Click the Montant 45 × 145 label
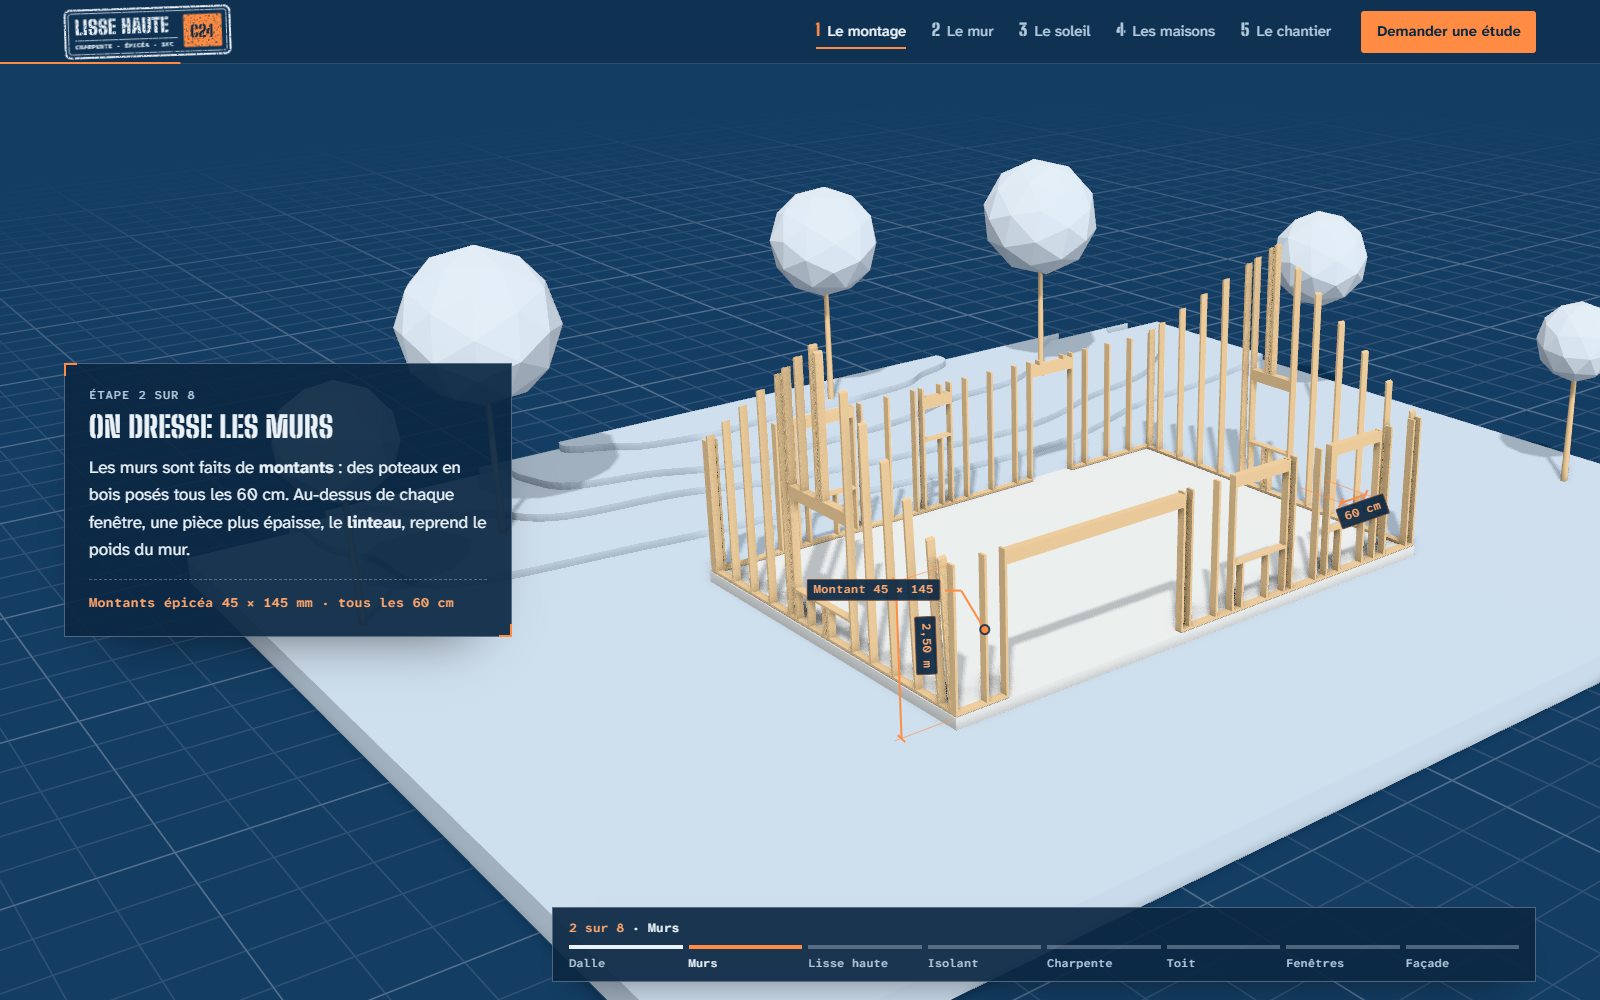The width and height of the screenshot is (1600, 1000). [x=873, y=589]
